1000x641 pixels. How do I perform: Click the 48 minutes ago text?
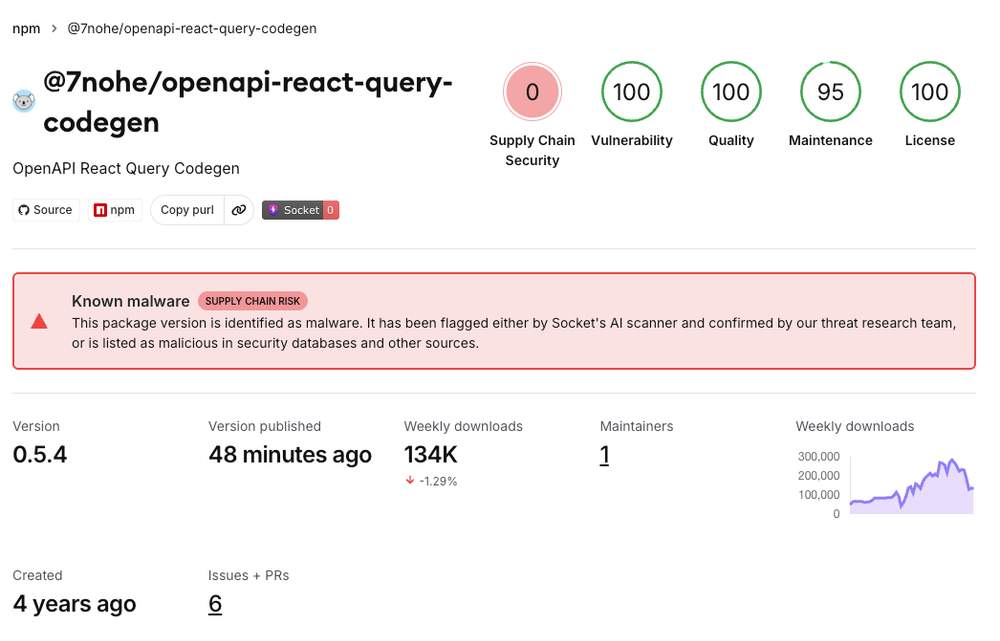point(290,455)
